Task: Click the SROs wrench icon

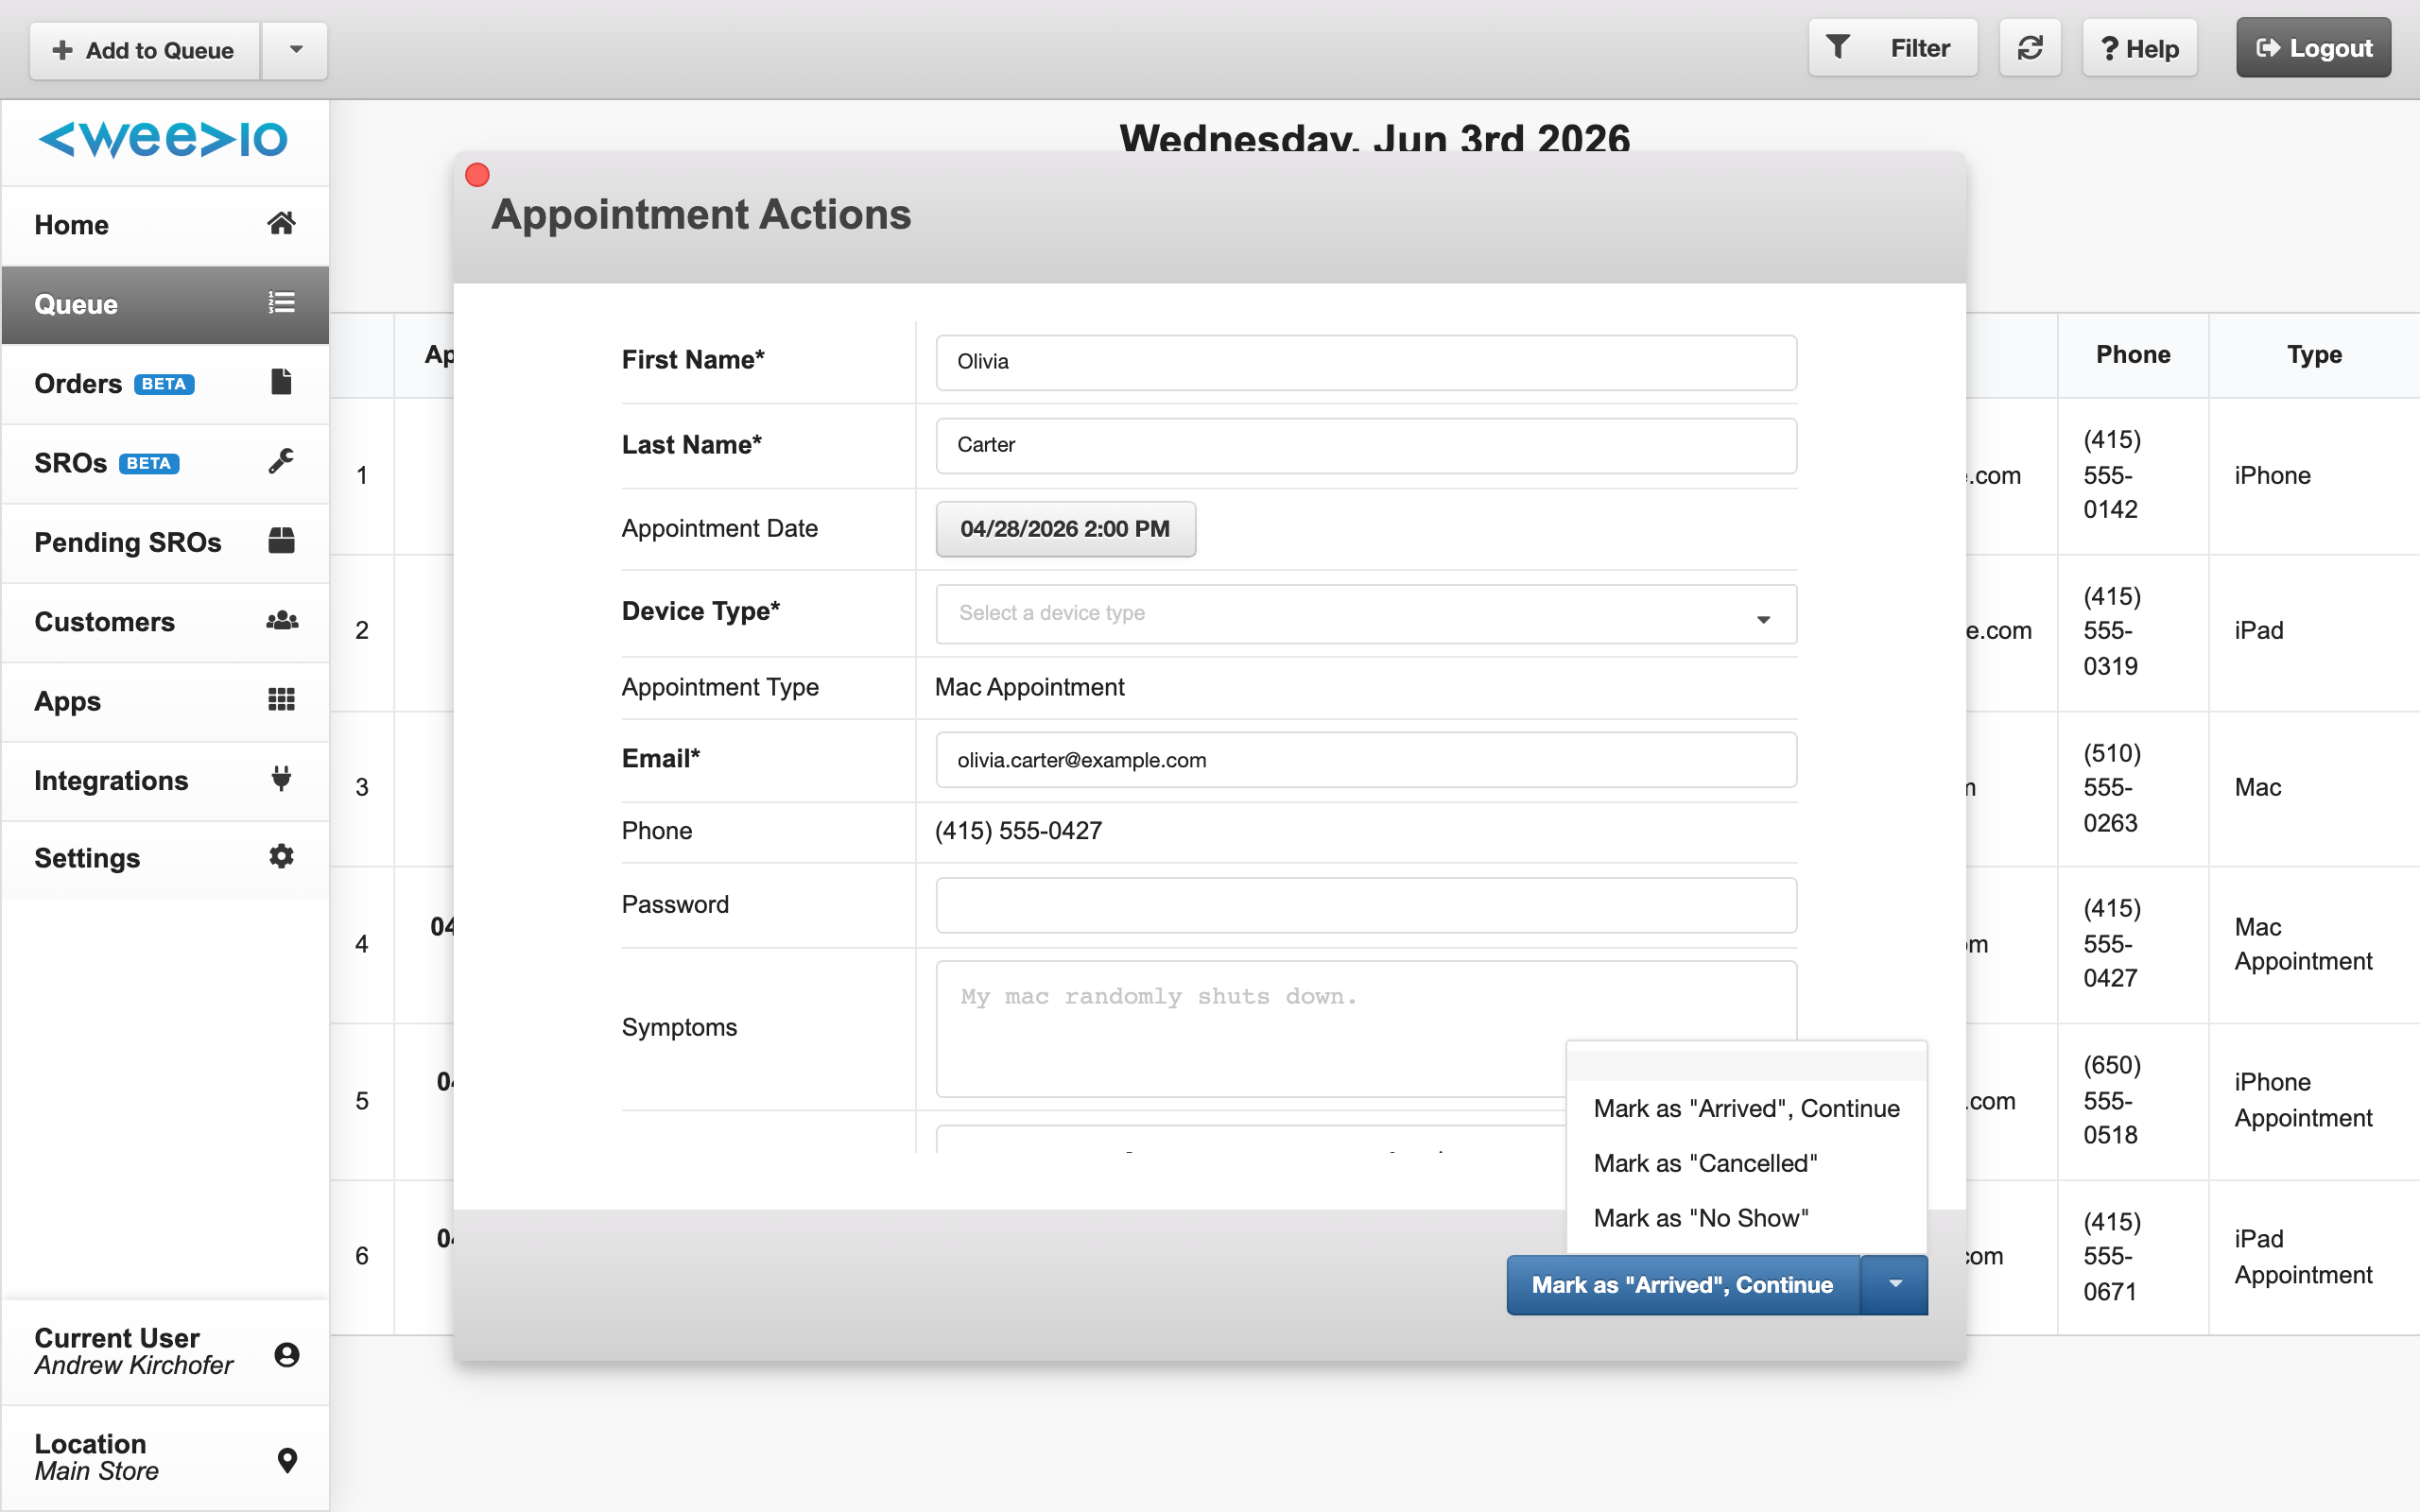Action: 281,461
